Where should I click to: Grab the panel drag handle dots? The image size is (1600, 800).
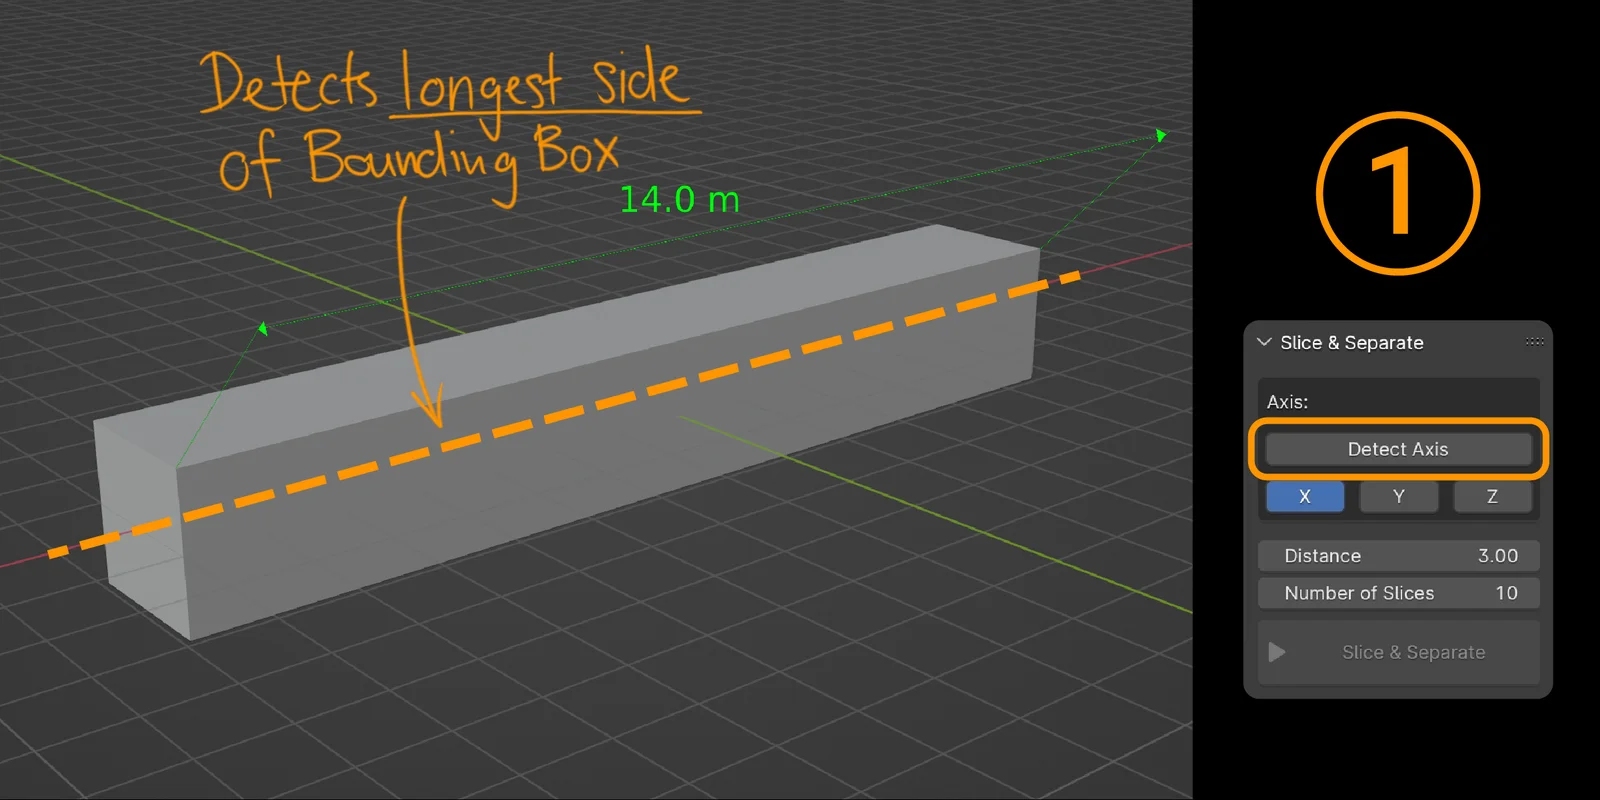(x=1535, y=342)
